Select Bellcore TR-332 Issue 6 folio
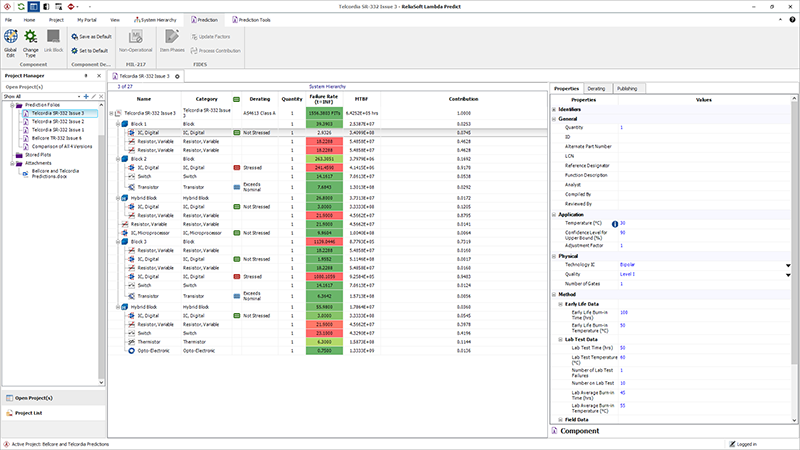The height and width of the screenshot is (450, 800). (57, 138)
